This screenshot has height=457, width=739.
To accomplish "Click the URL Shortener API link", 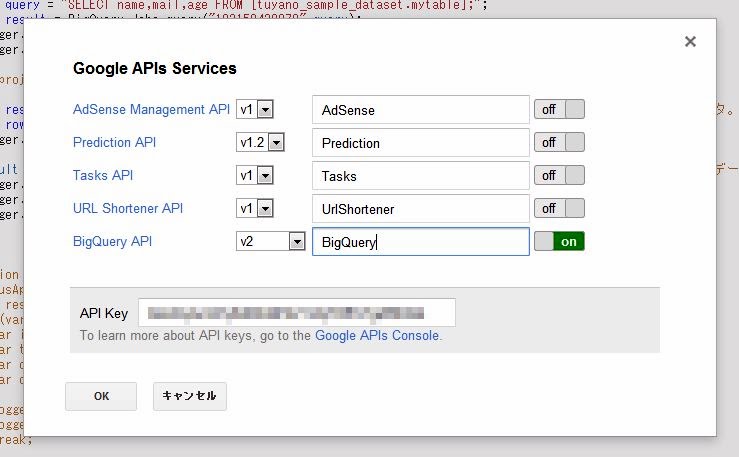I will pos(128,208).
